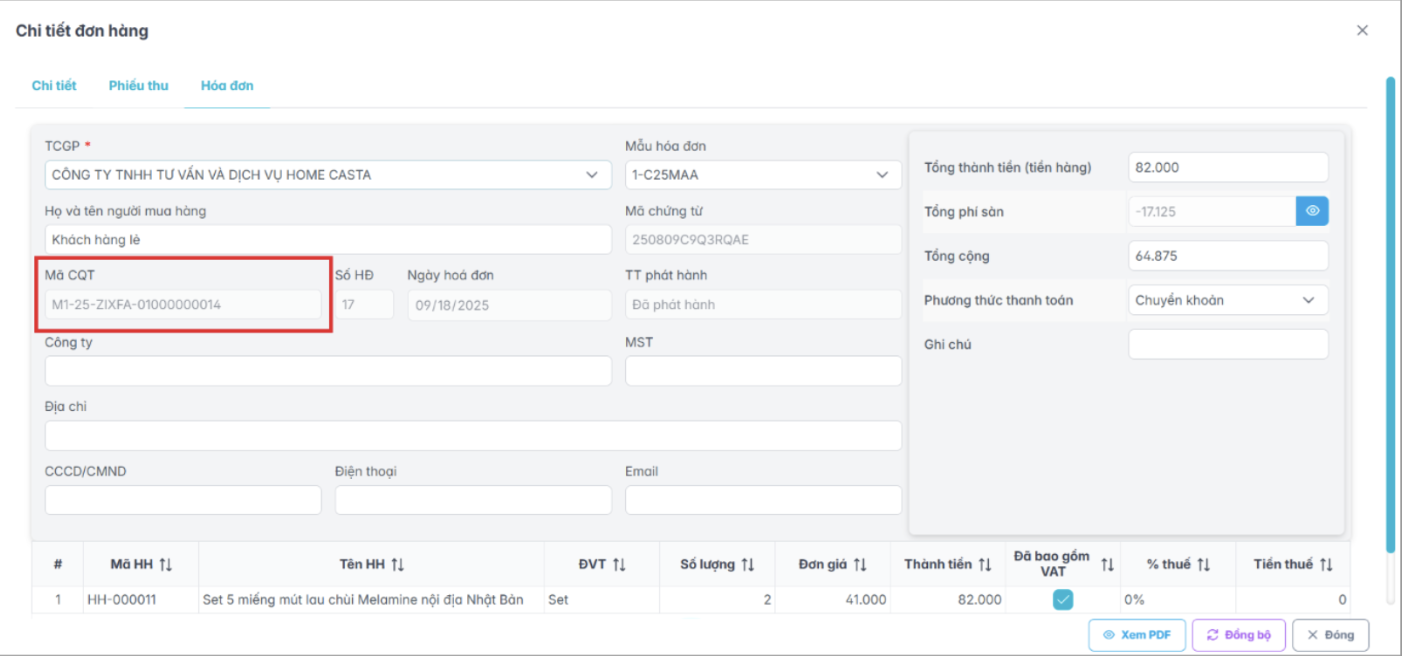Click the Xem PDF button
Screen dimensions: 1402x656
[1136, 635]
